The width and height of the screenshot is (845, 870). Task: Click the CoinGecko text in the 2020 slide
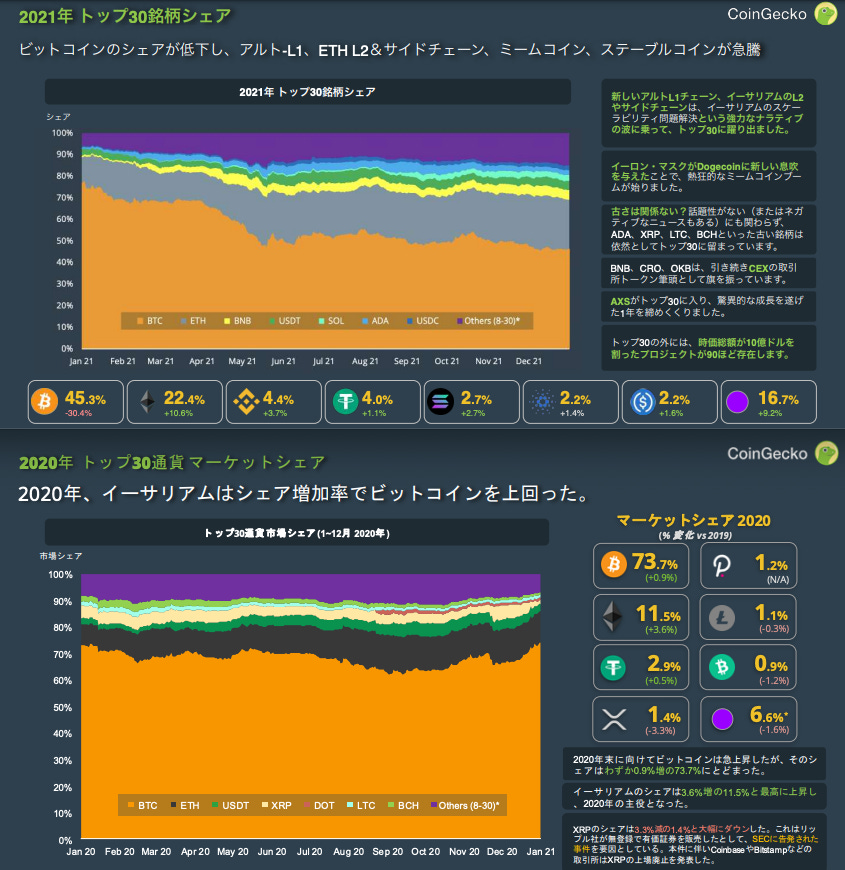[x=767, y=453]
